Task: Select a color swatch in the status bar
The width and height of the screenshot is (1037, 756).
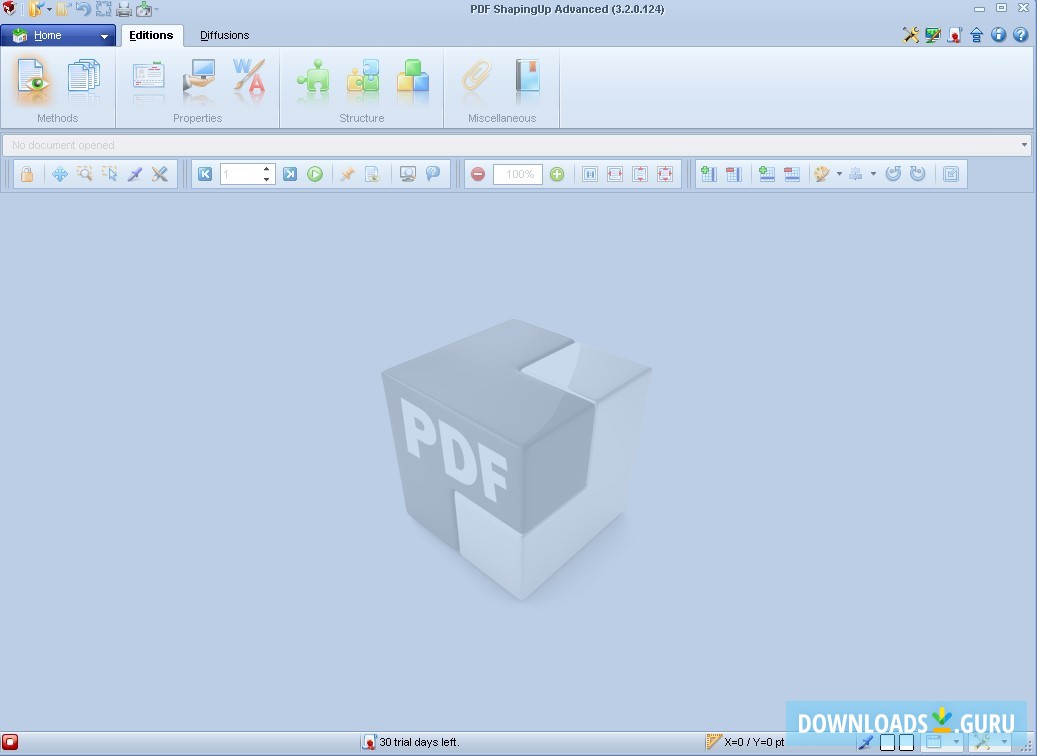Action: click(x=888, y=742)
